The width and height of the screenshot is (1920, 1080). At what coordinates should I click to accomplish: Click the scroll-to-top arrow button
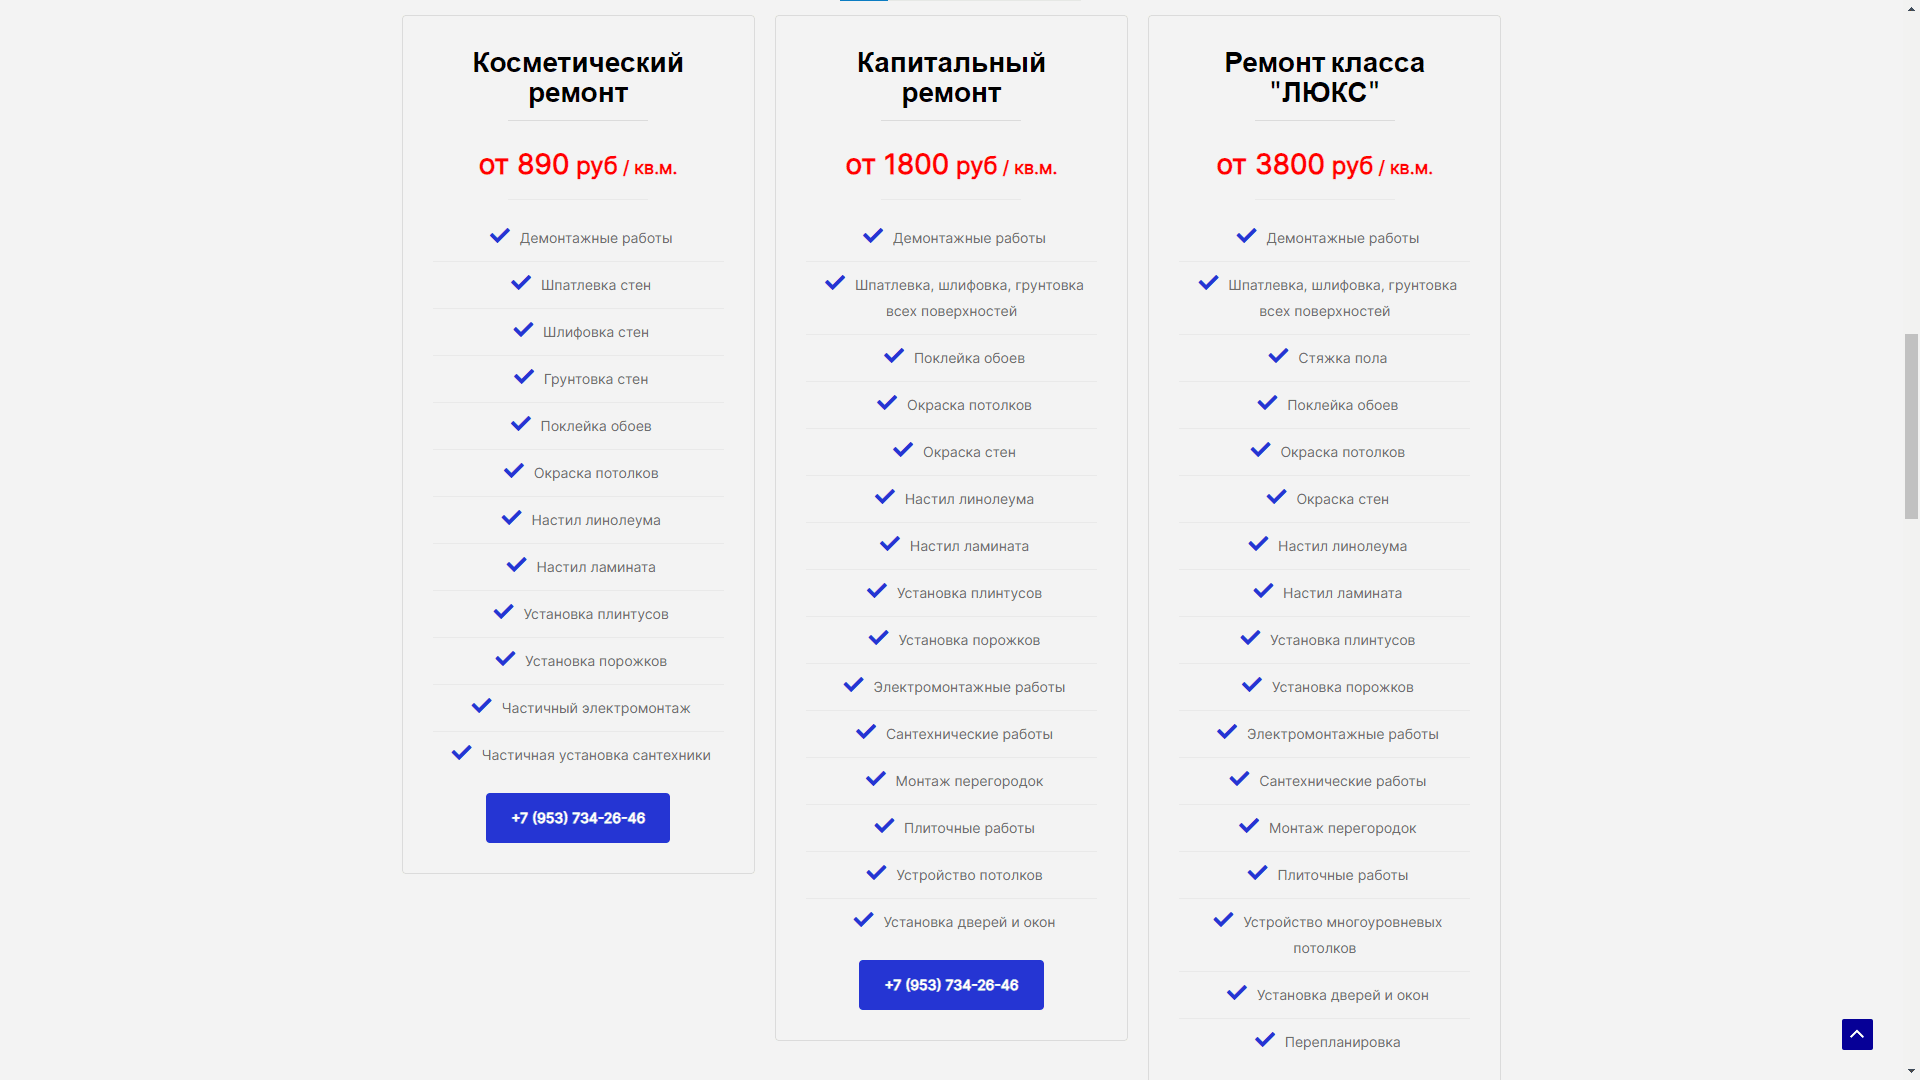tap(1857, 1034)
